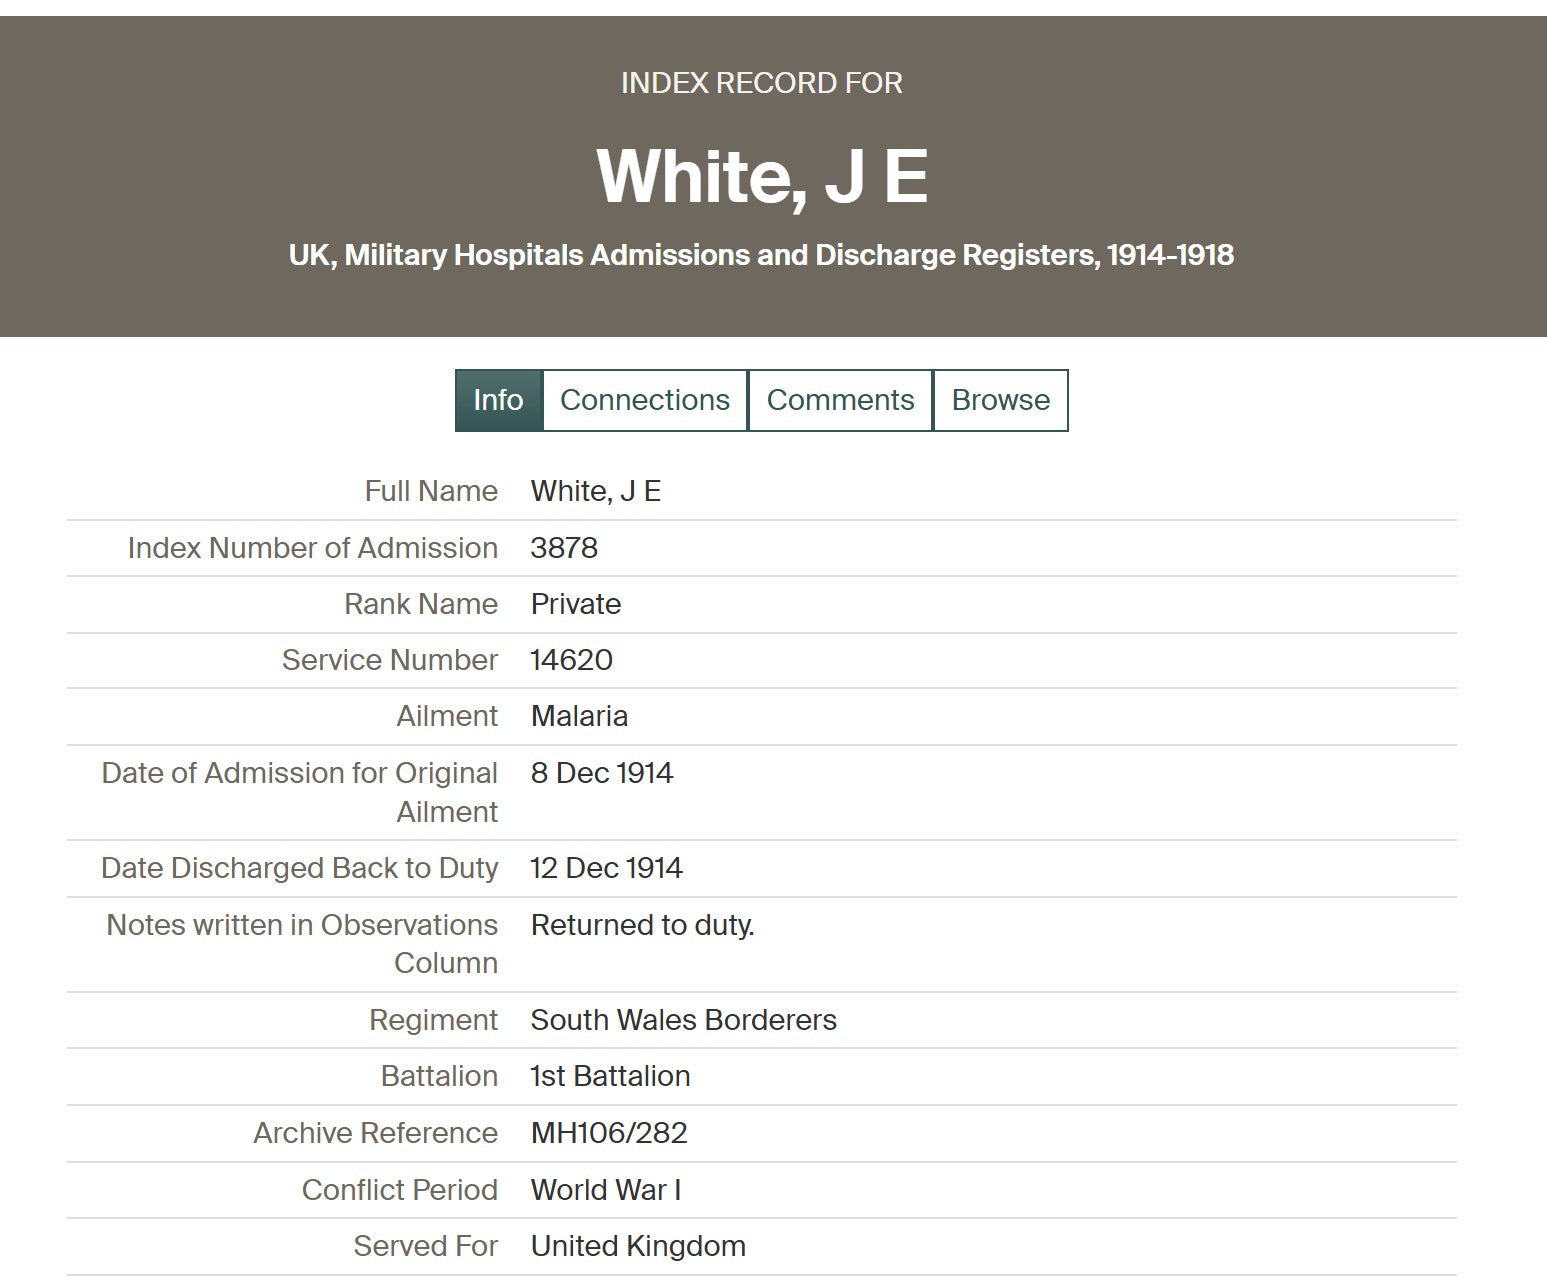Screen dimensions: 1547x1280
Task: Click the Full Name value White, J E
Action: [595, 491]
